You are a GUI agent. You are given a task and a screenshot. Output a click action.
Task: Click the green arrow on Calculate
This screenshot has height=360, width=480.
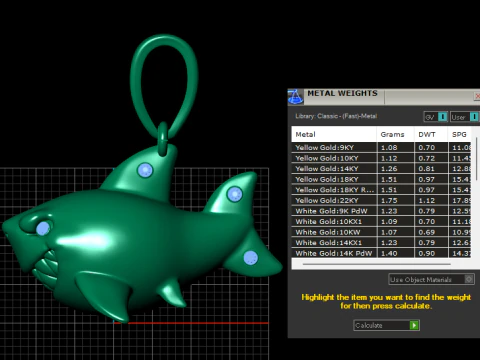pyautogui.click(x=414, y=325)
